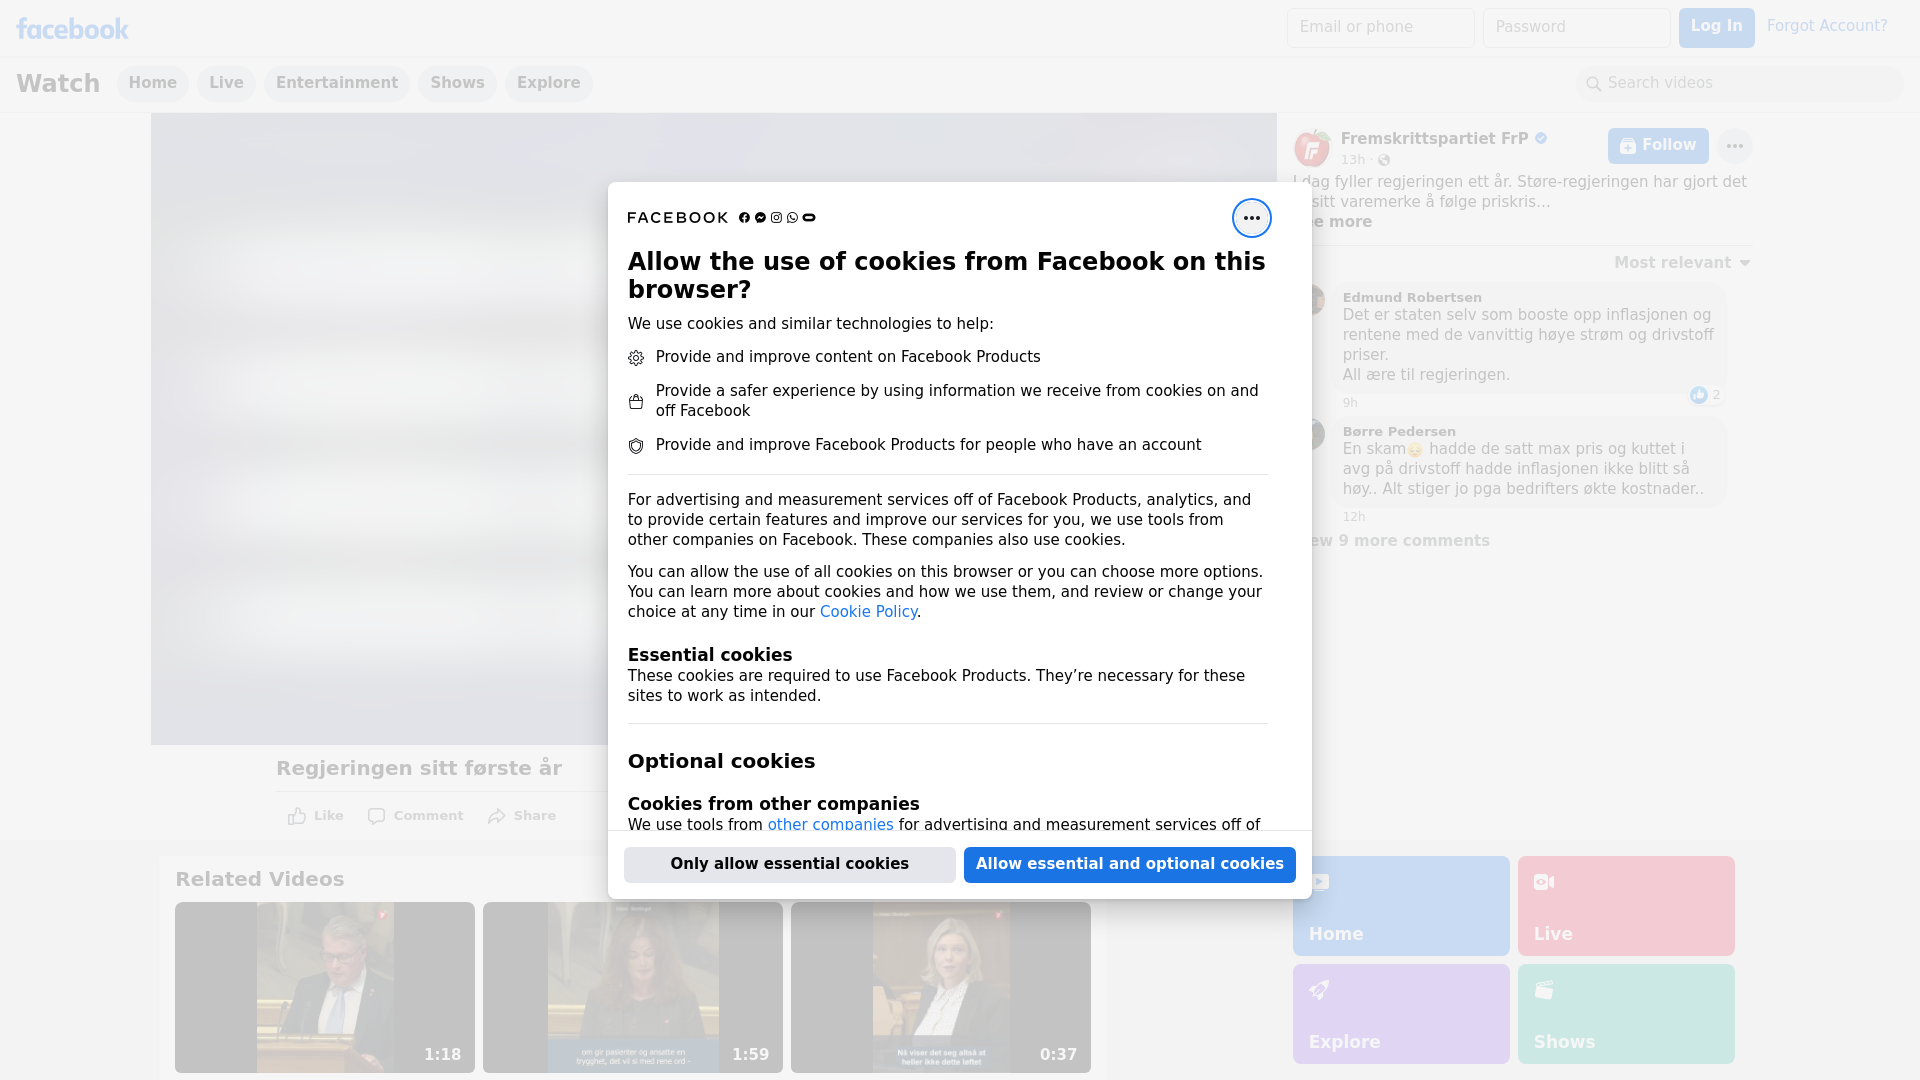The height and width of the screenshot is (1080, 1920).
Task: Click the like reaction count on Edmund's comment
Action: (x=1706, y=395)
